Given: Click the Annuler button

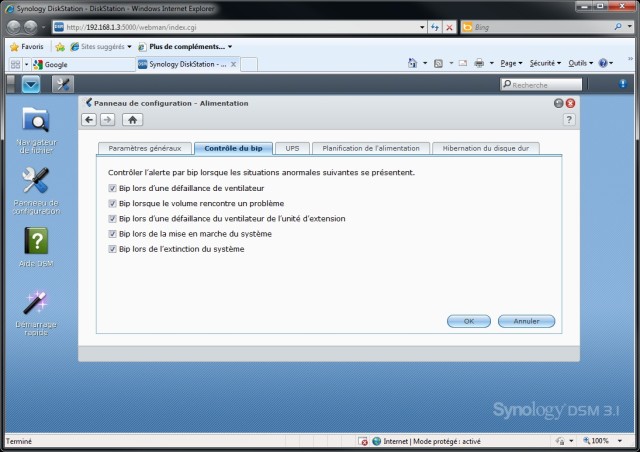Looking at the screenshot, I should click(526, 321).
